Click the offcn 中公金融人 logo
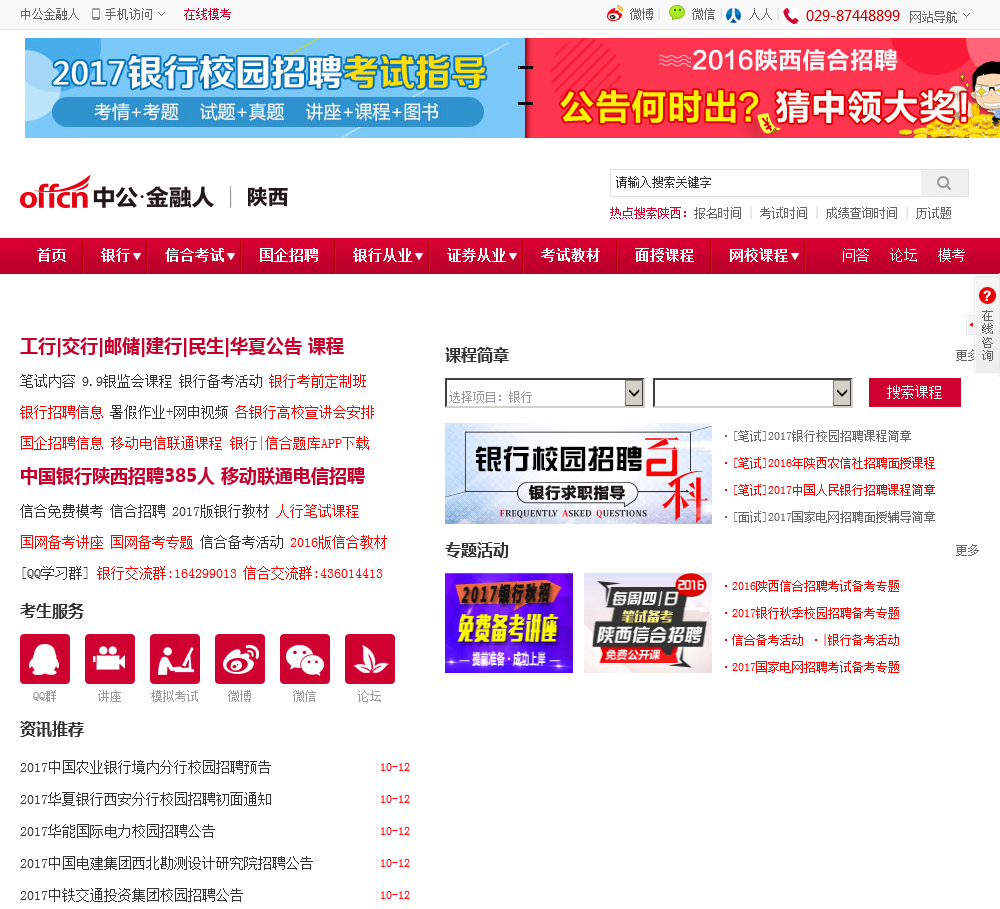This screenshot has width=1000, height=909. tap(117, 193)
